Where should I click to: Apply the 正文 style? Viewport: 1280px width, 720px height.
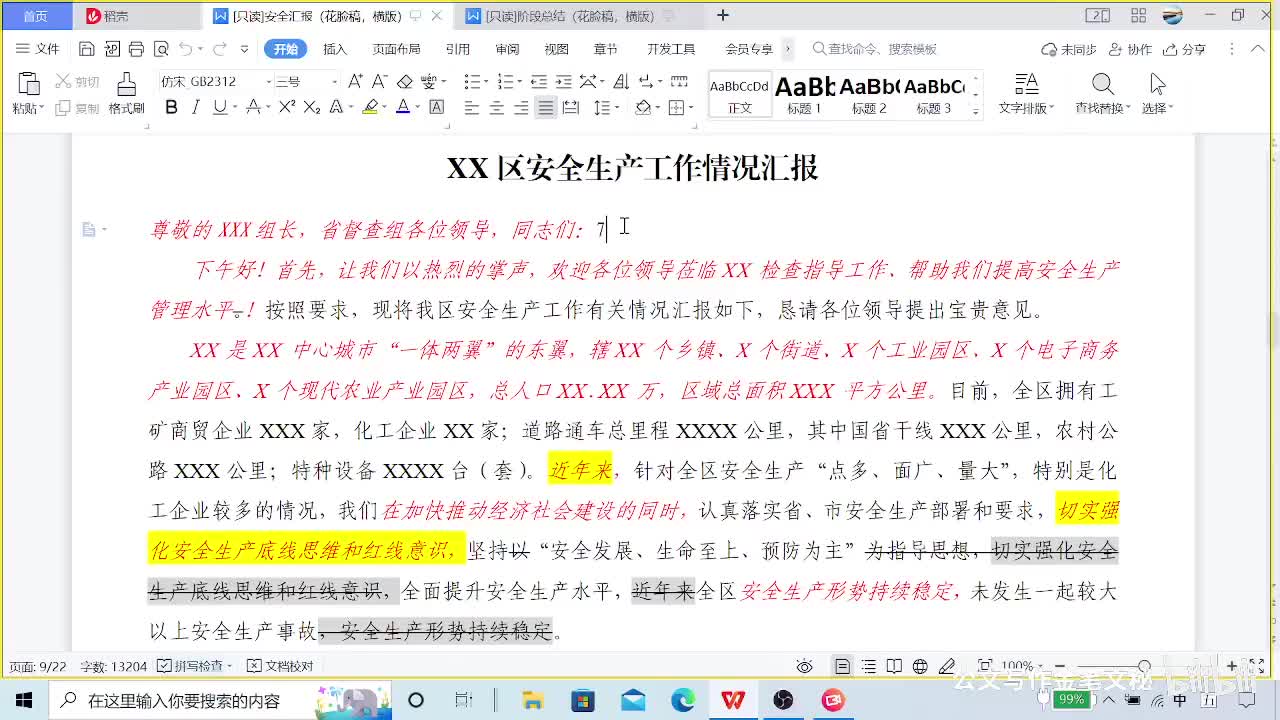pos(740,96)
